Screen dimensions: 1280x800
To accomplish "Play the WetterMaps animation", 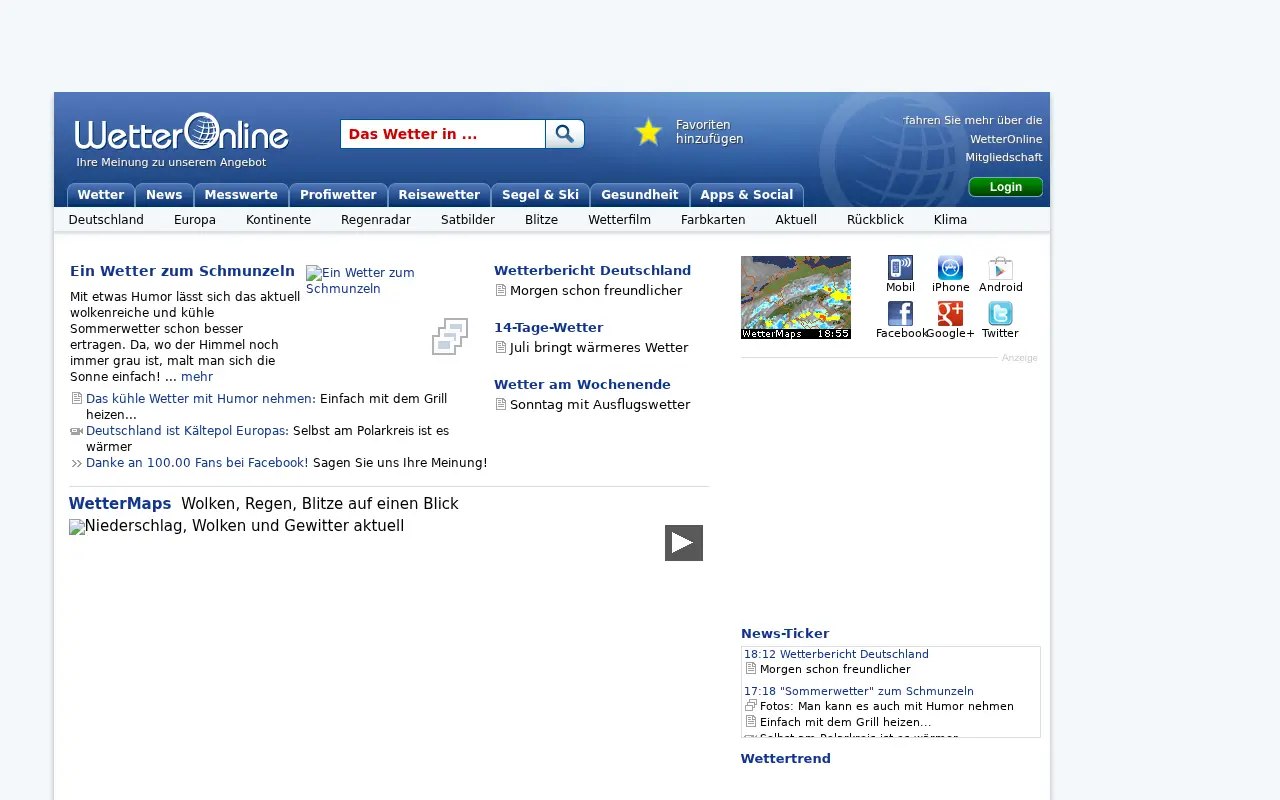I will pos(684,543).
